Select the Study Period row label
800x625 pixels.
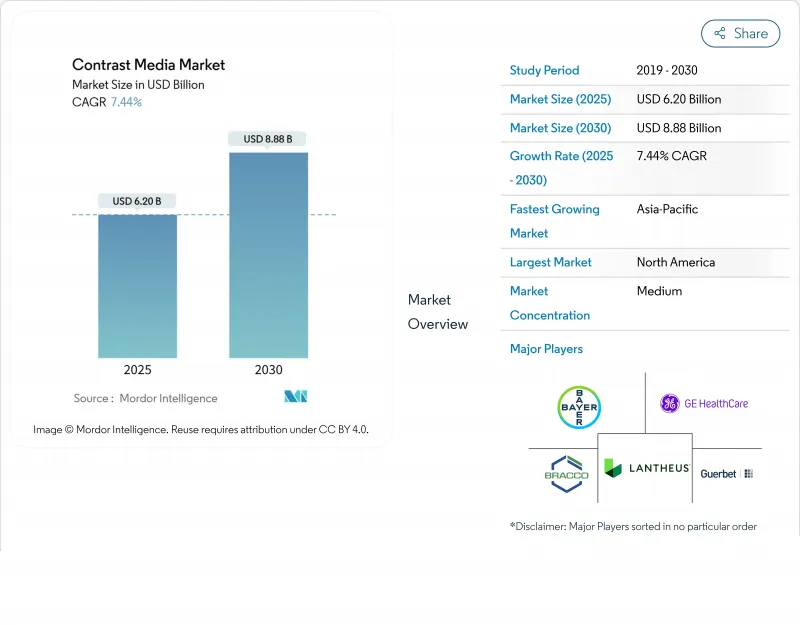pyautogui.click(x=545, y=71)
